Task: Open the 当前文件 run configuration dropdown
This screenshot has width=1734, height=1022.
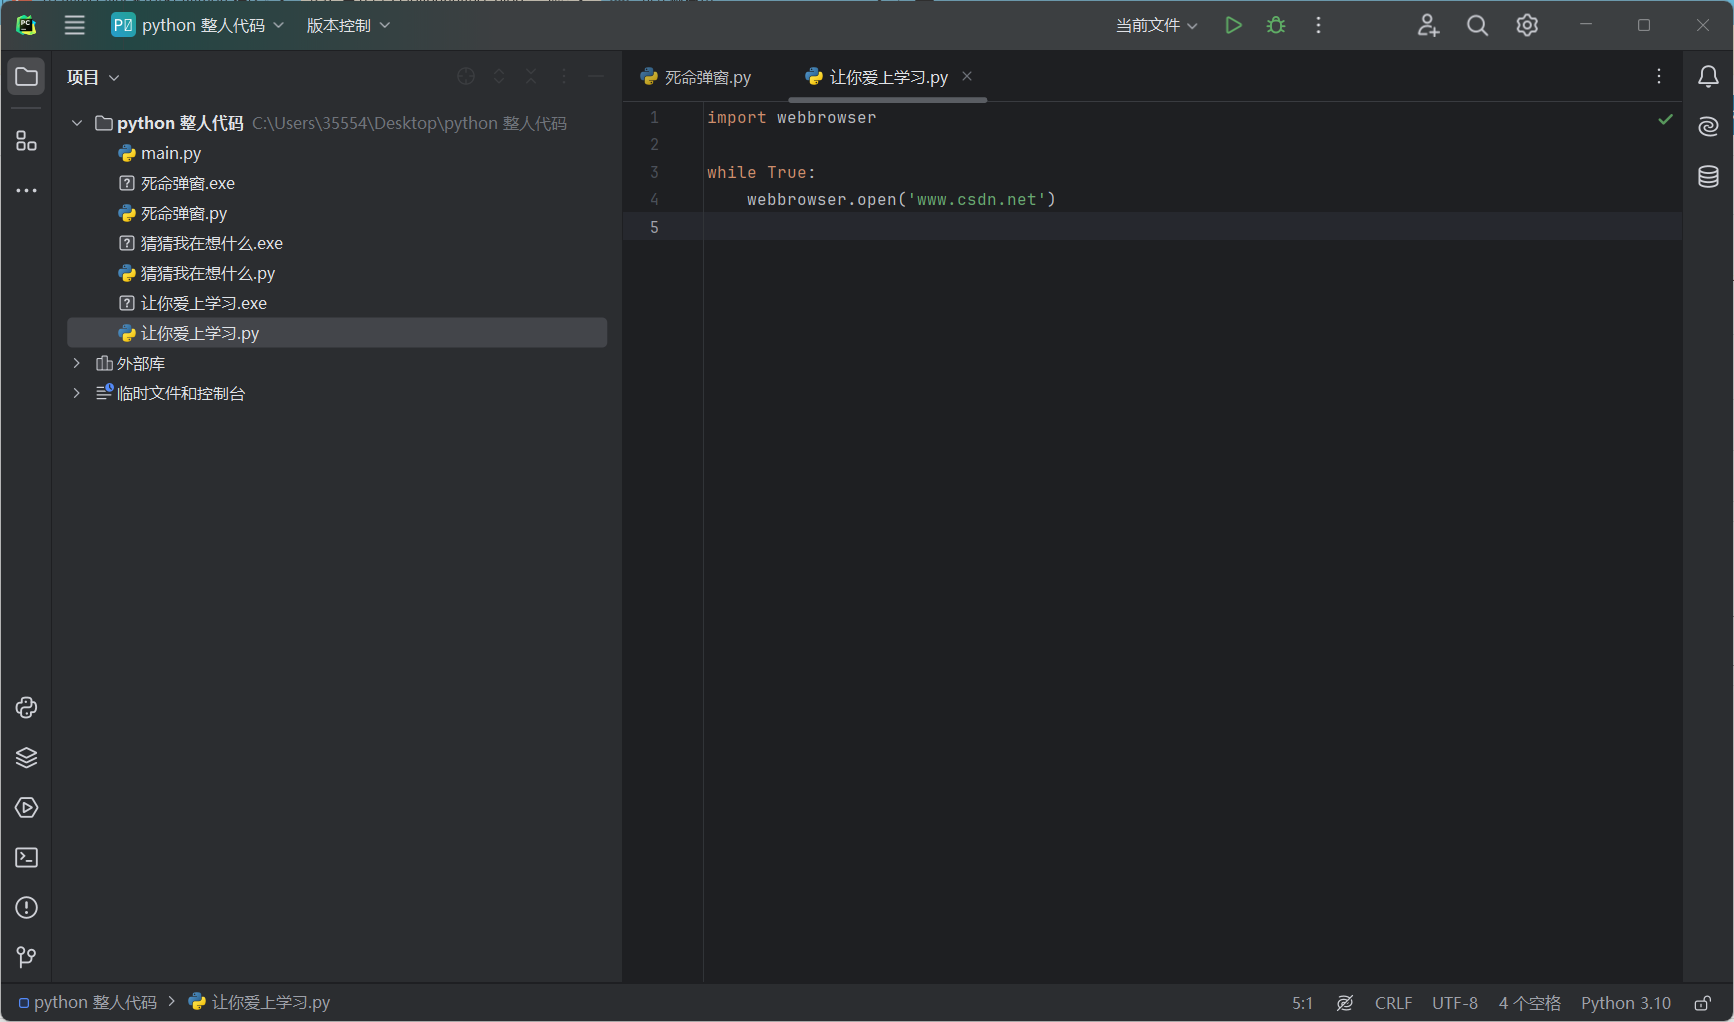Action: 1156,25
